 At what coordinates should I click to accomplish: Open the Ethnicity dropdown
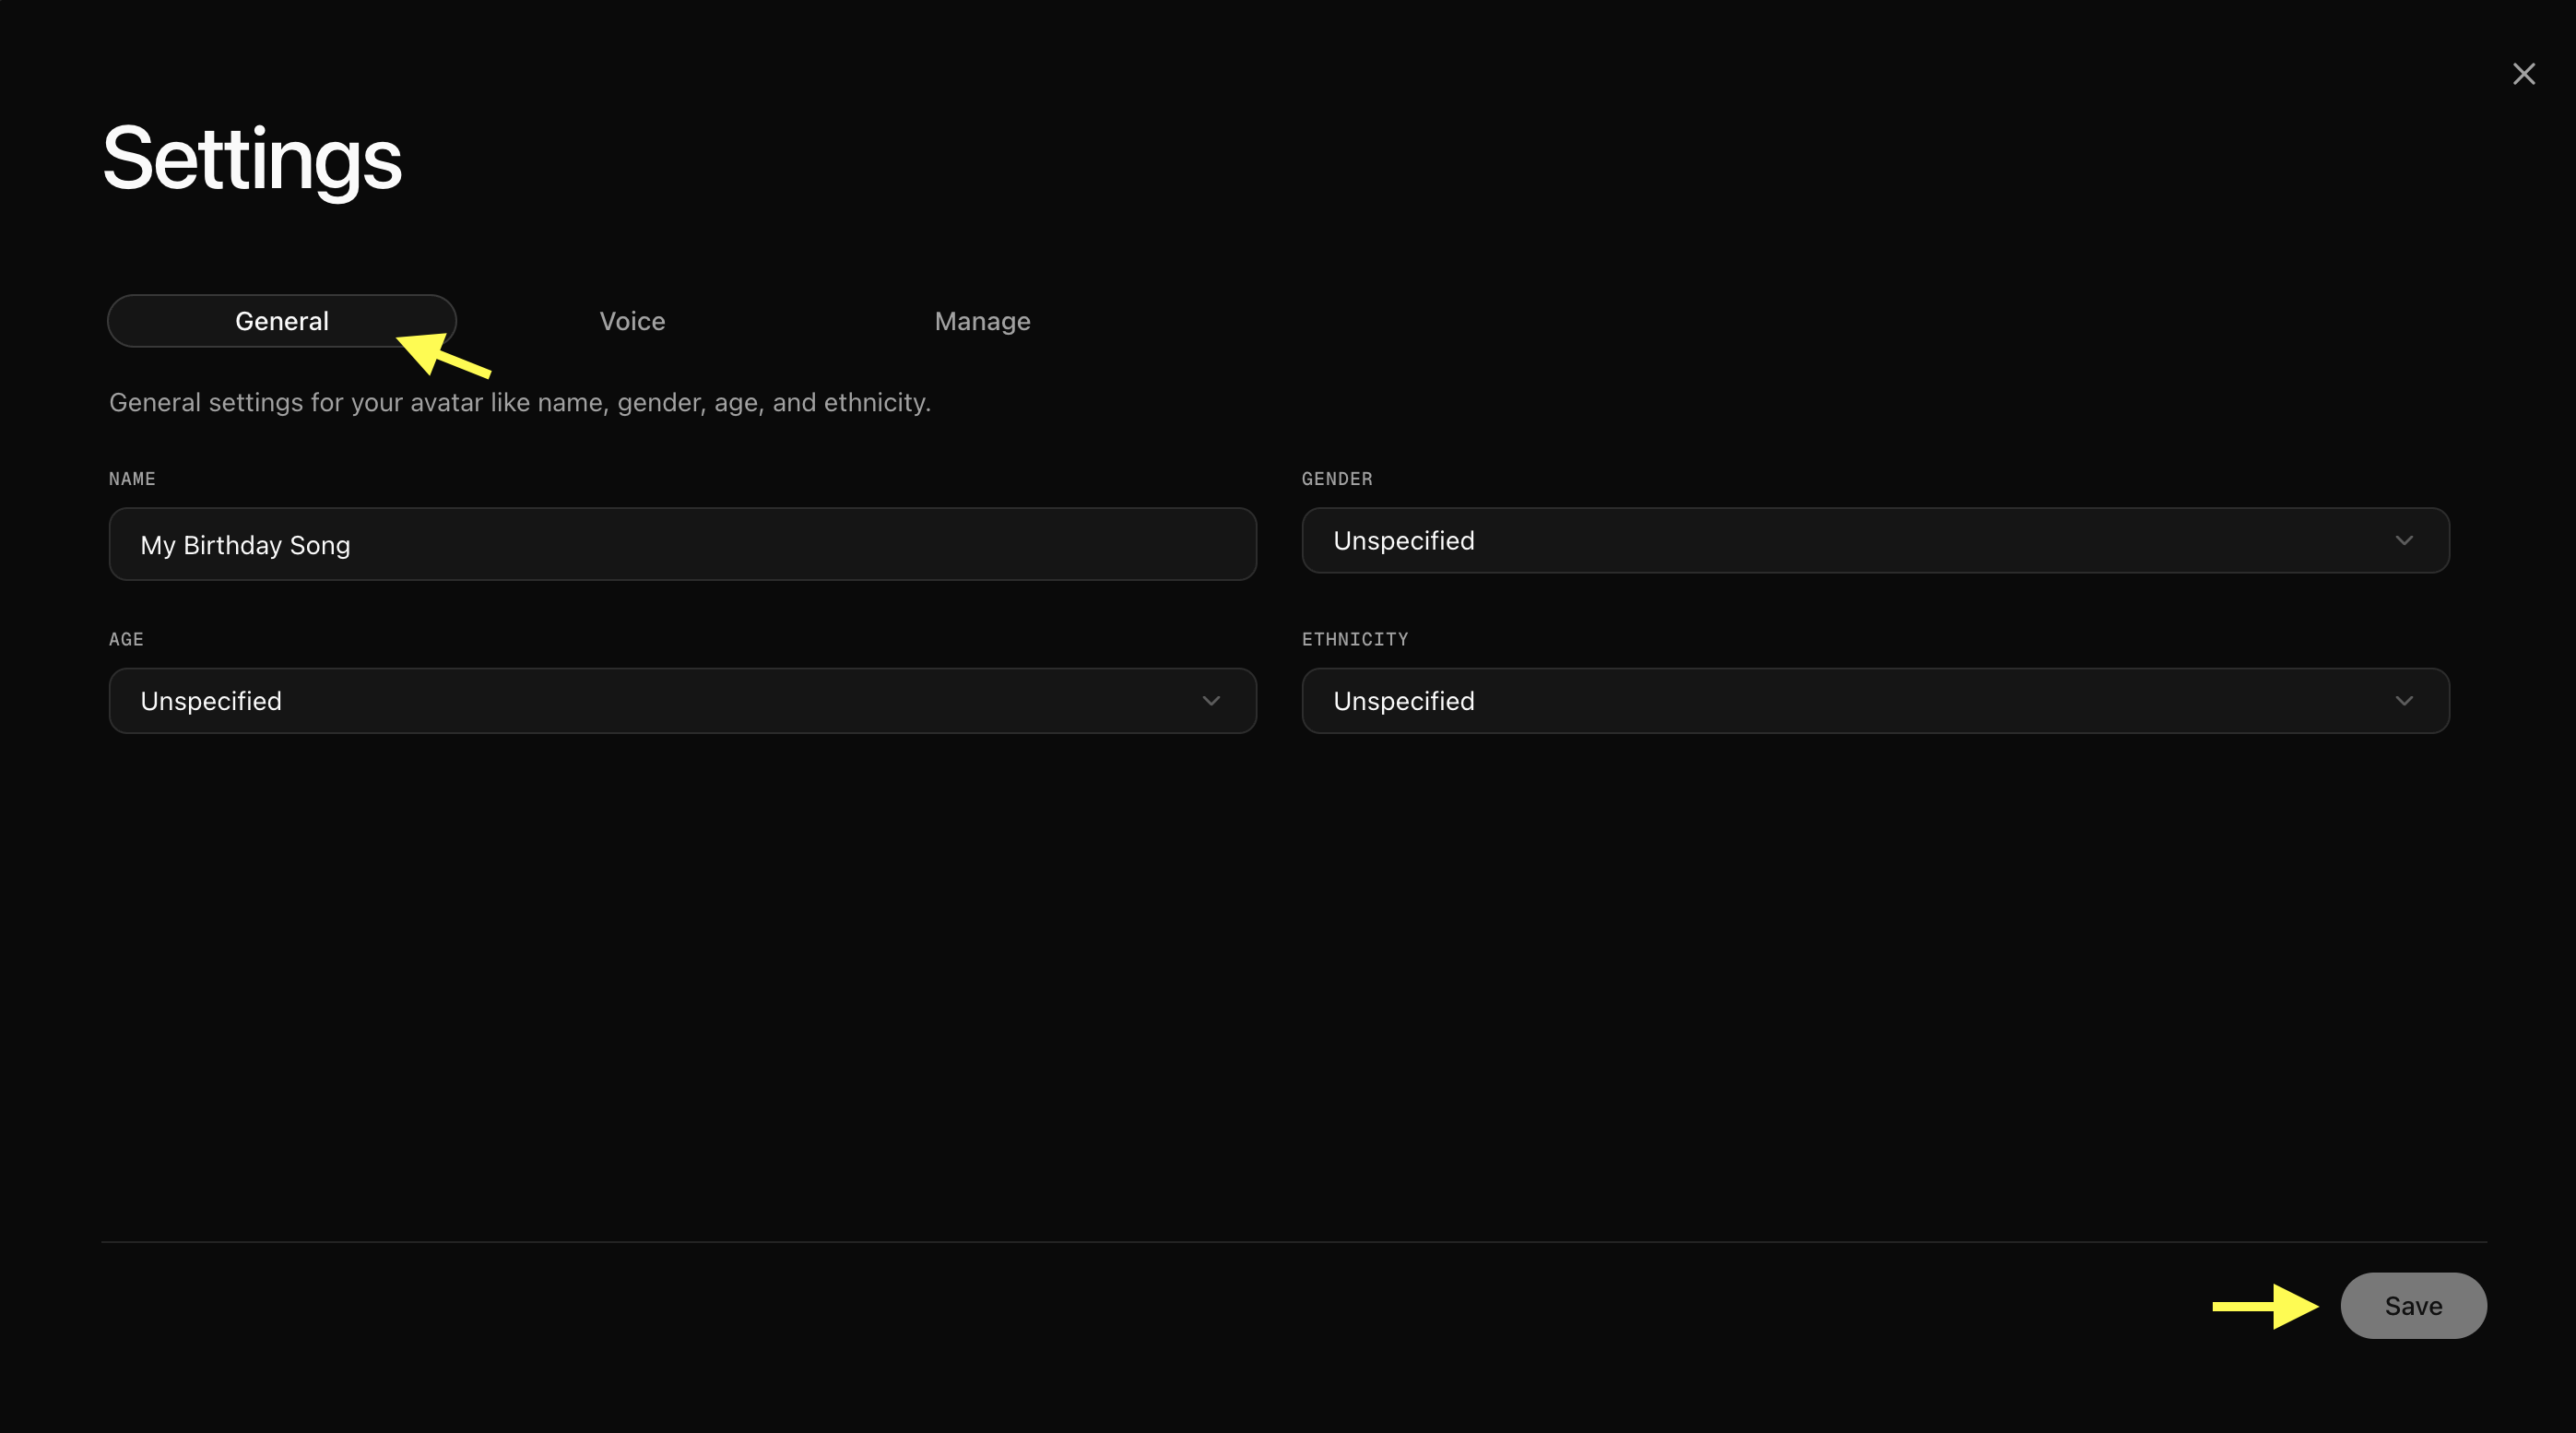point(1875,701)
